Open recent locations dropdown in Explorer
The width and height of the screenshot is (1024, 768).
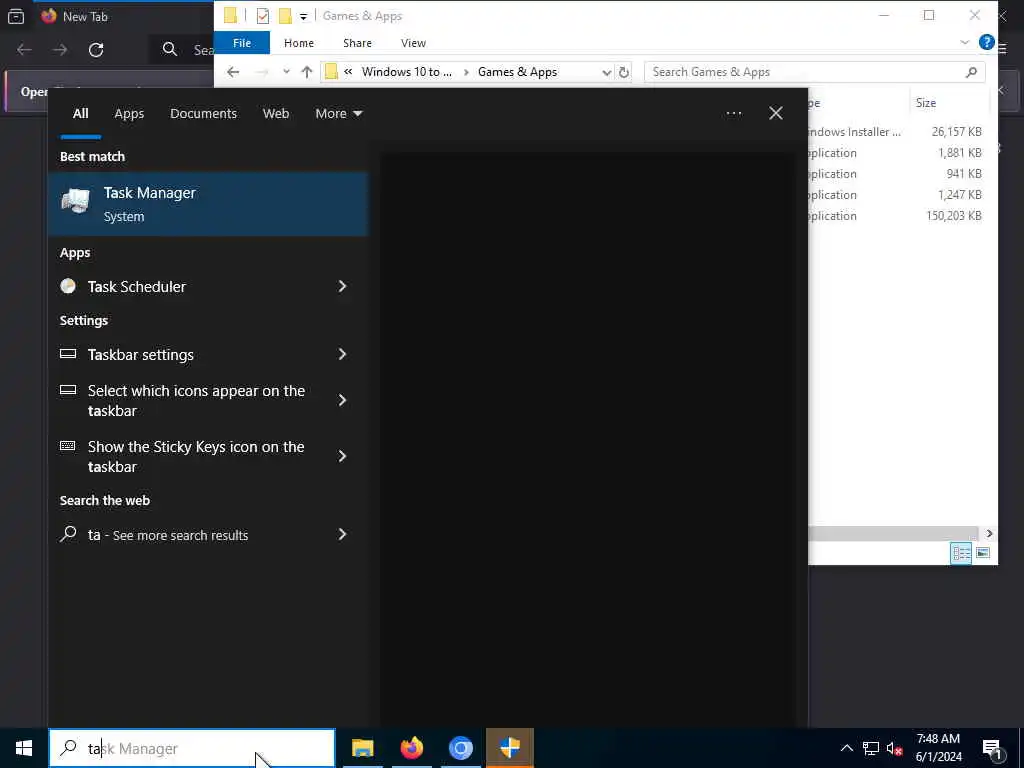pyautogui.click(x=286, y=72)
